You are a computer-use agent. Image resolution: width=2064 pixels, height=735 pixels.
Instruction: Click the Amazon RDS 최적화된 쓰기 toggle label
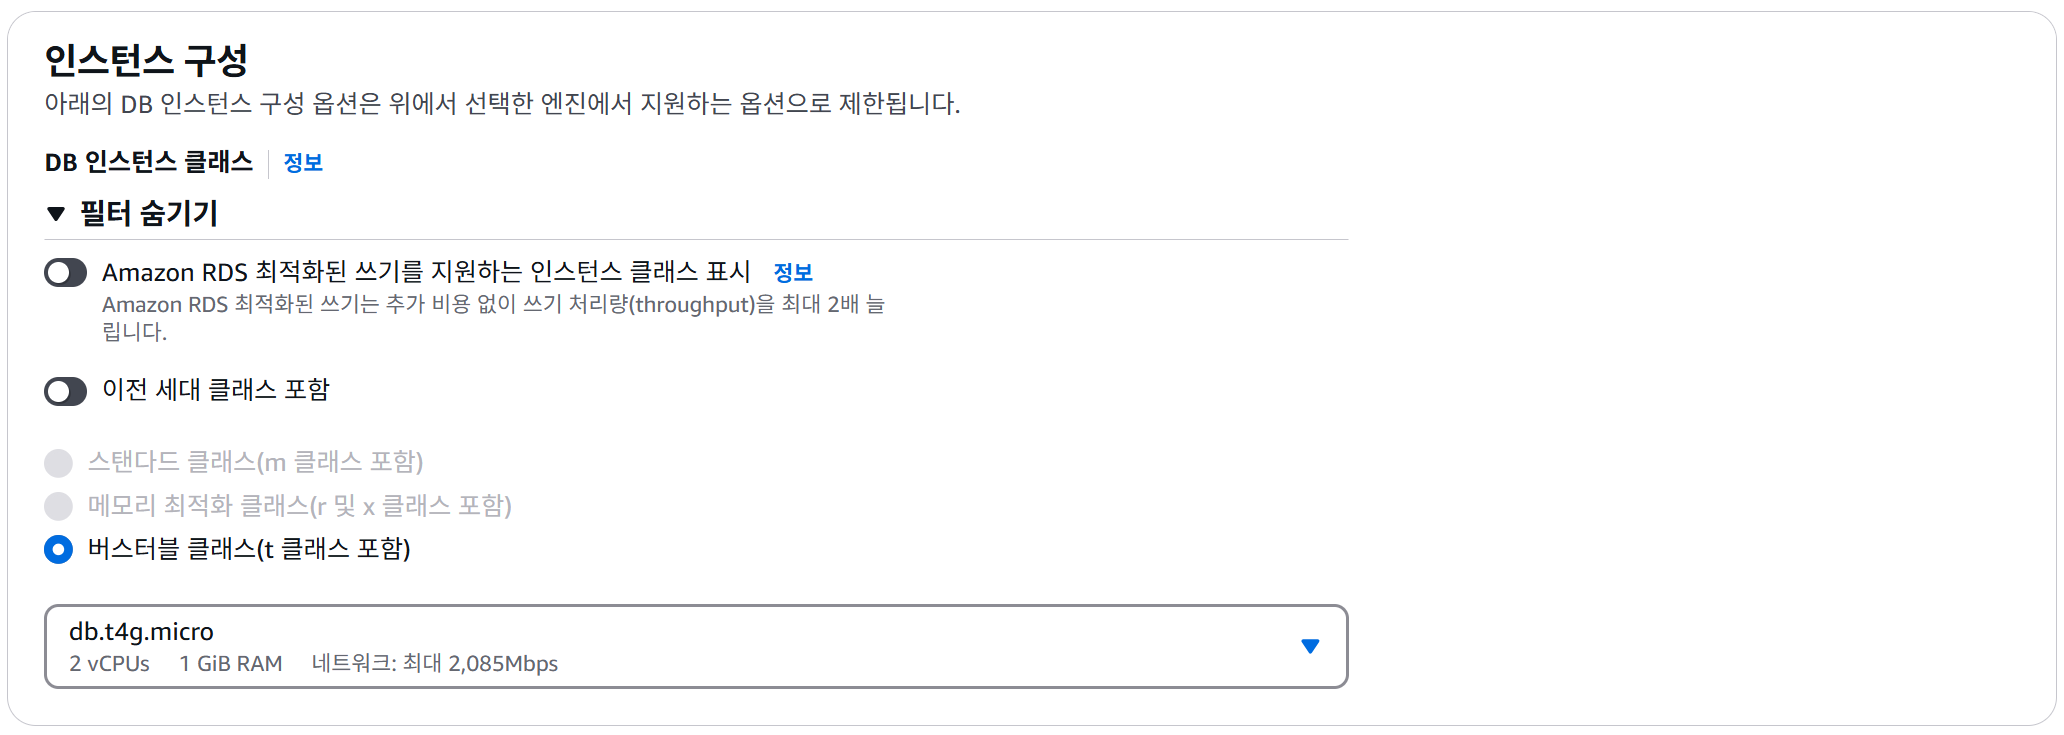[x=426, y=272]
